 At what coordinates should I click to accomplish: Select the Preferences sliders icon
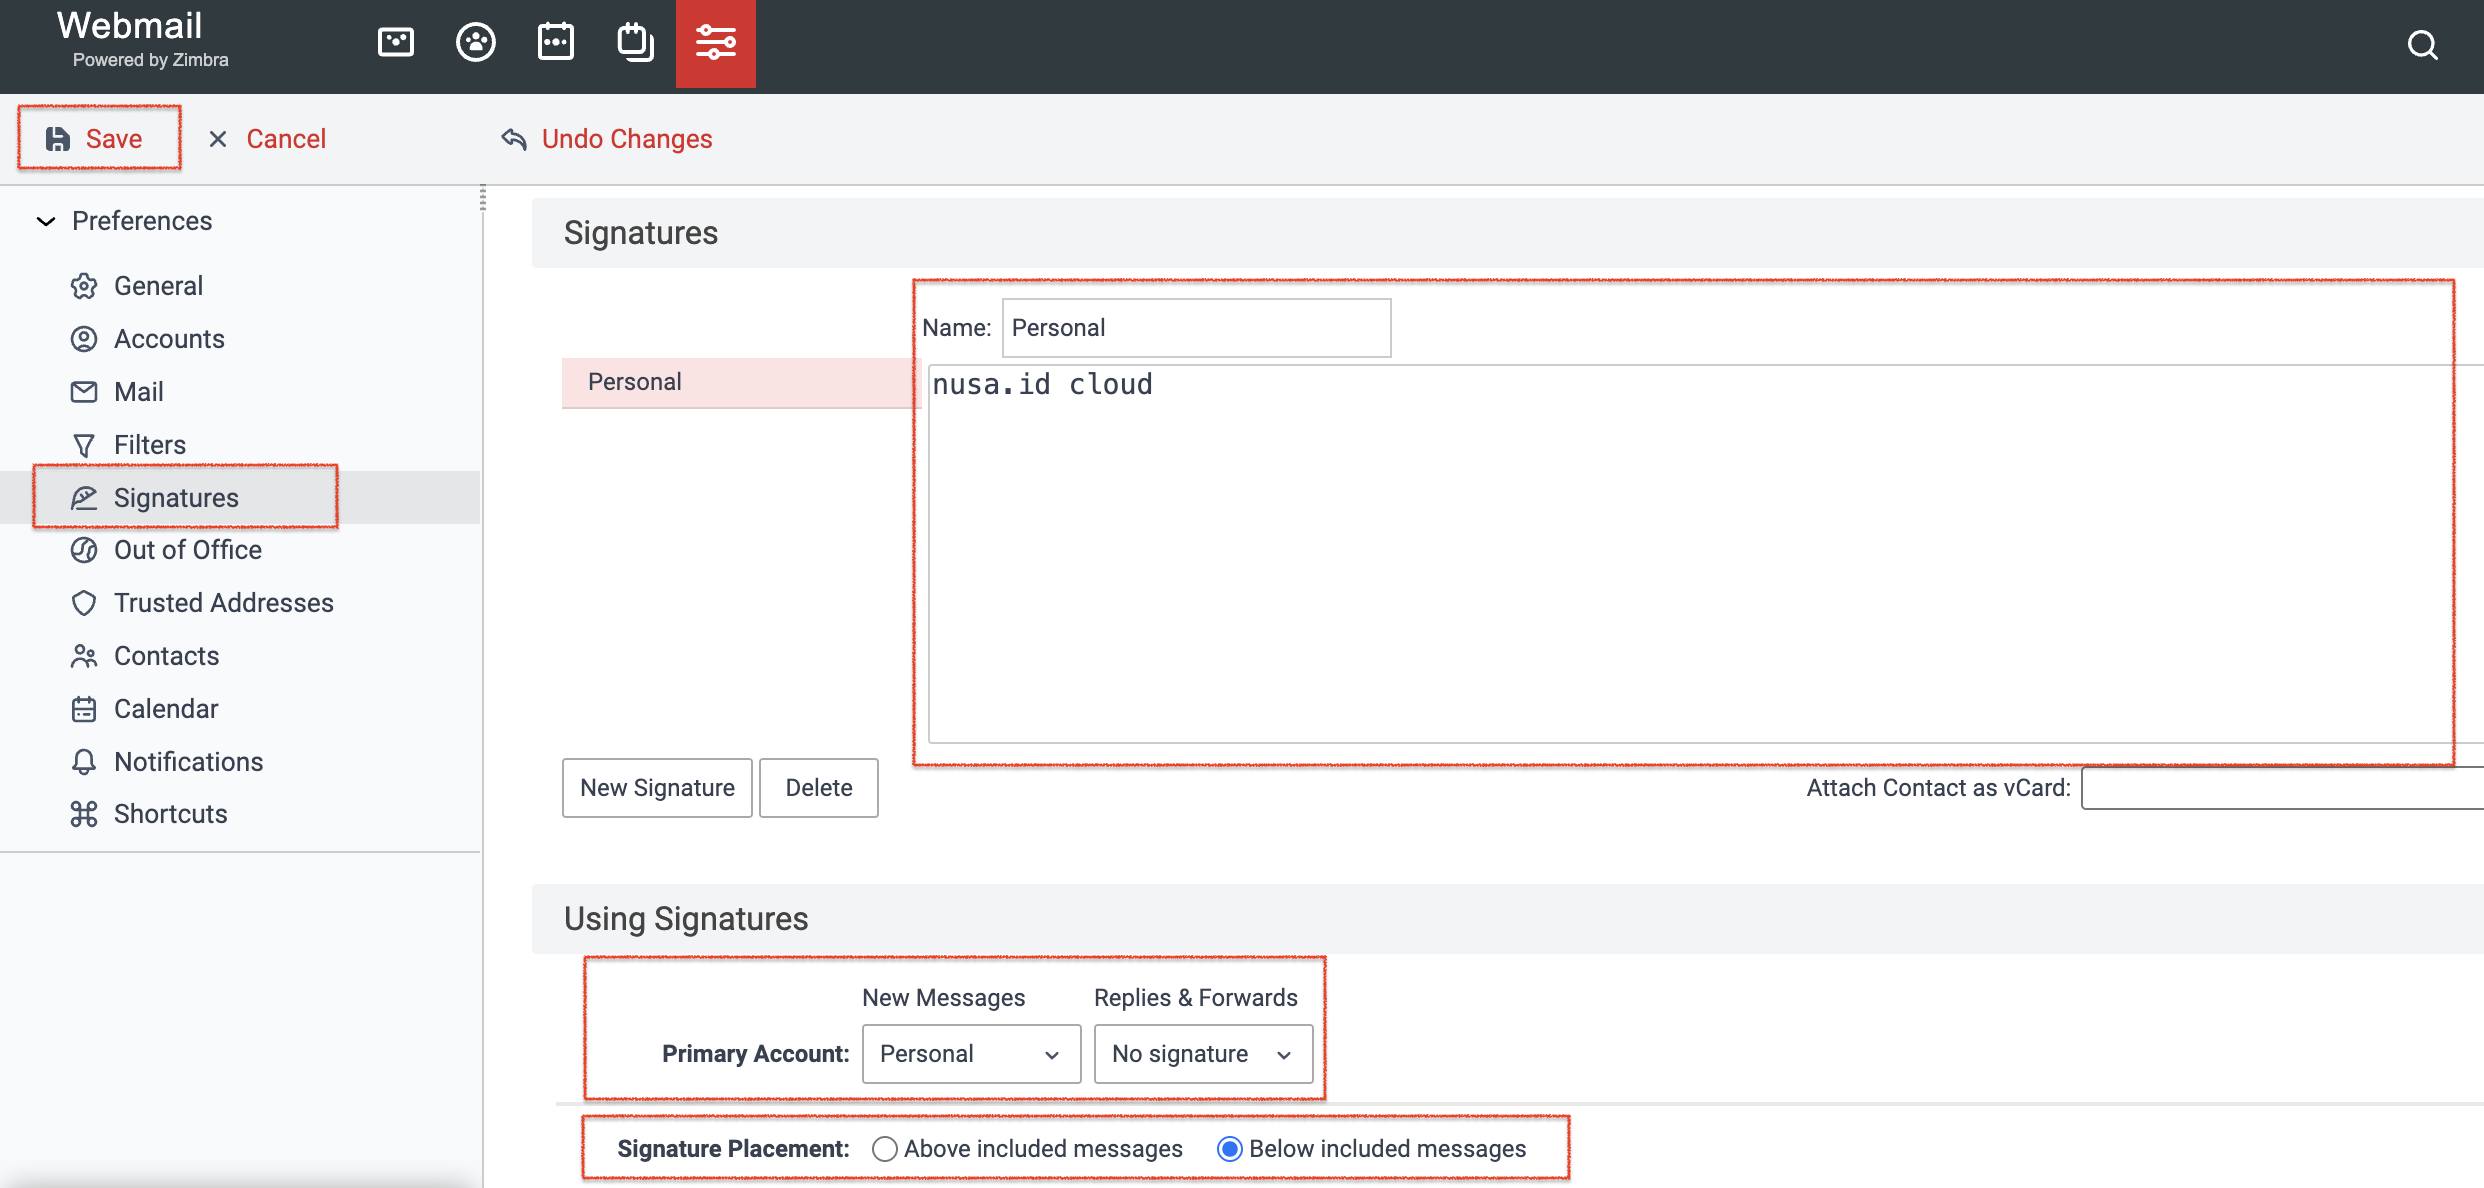click(x=716, y=43)
